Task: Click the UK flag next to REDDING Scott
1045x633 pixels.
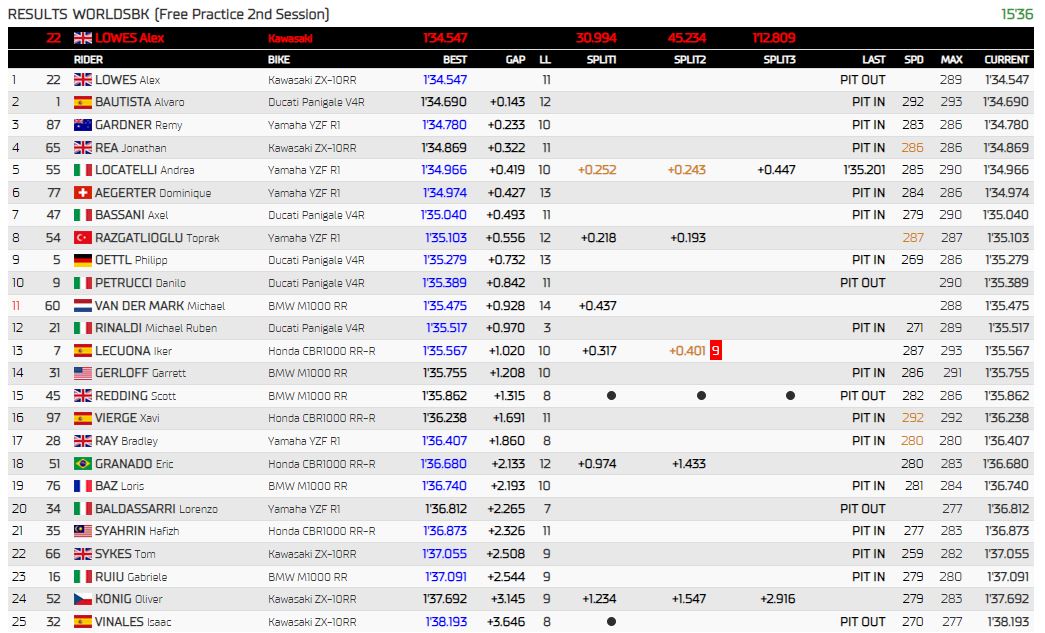Action: pyautogui.click(x=83, y=396)
